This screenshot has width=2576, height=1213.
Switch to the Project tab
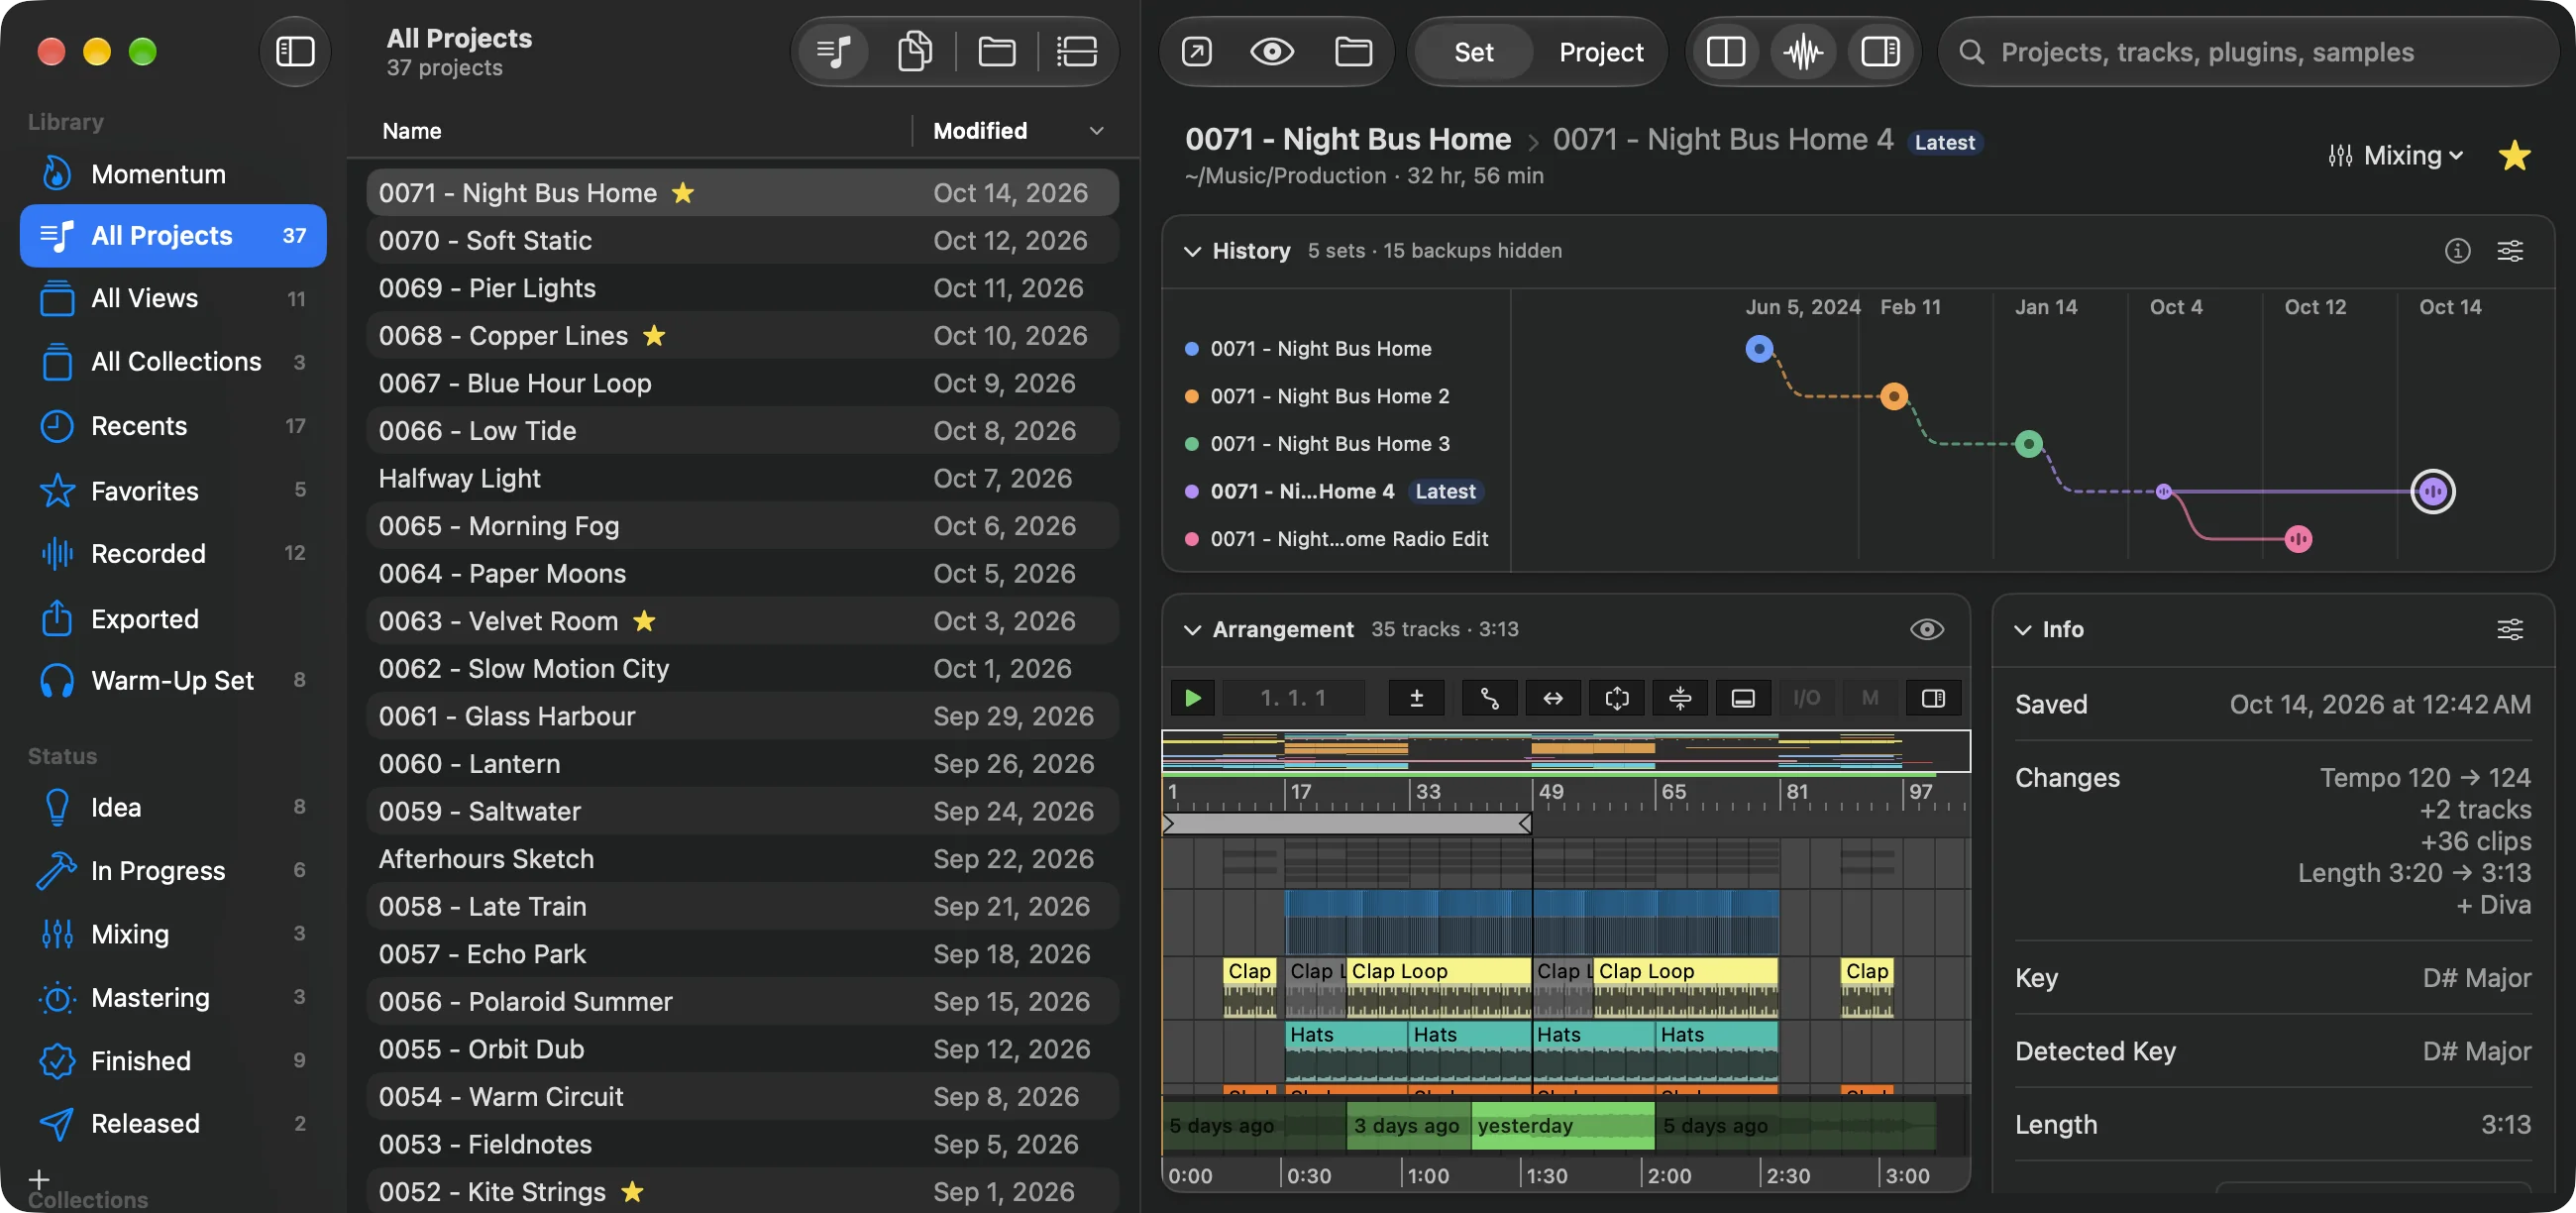click(1600, 52)
